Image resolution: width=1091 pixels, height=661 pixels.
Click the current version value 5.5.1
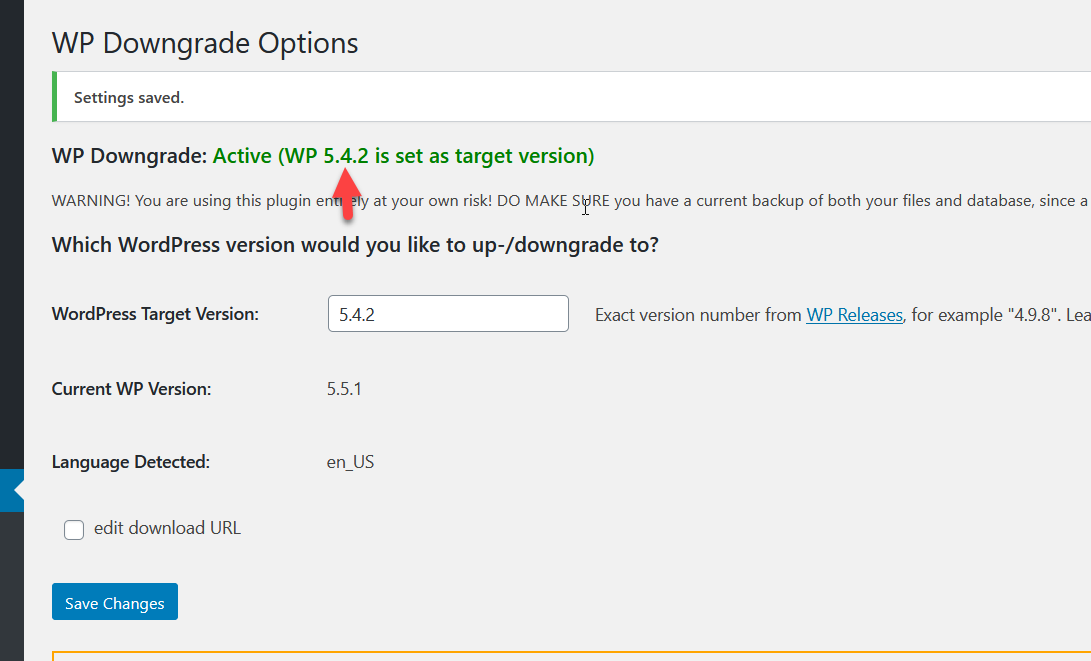344,389
